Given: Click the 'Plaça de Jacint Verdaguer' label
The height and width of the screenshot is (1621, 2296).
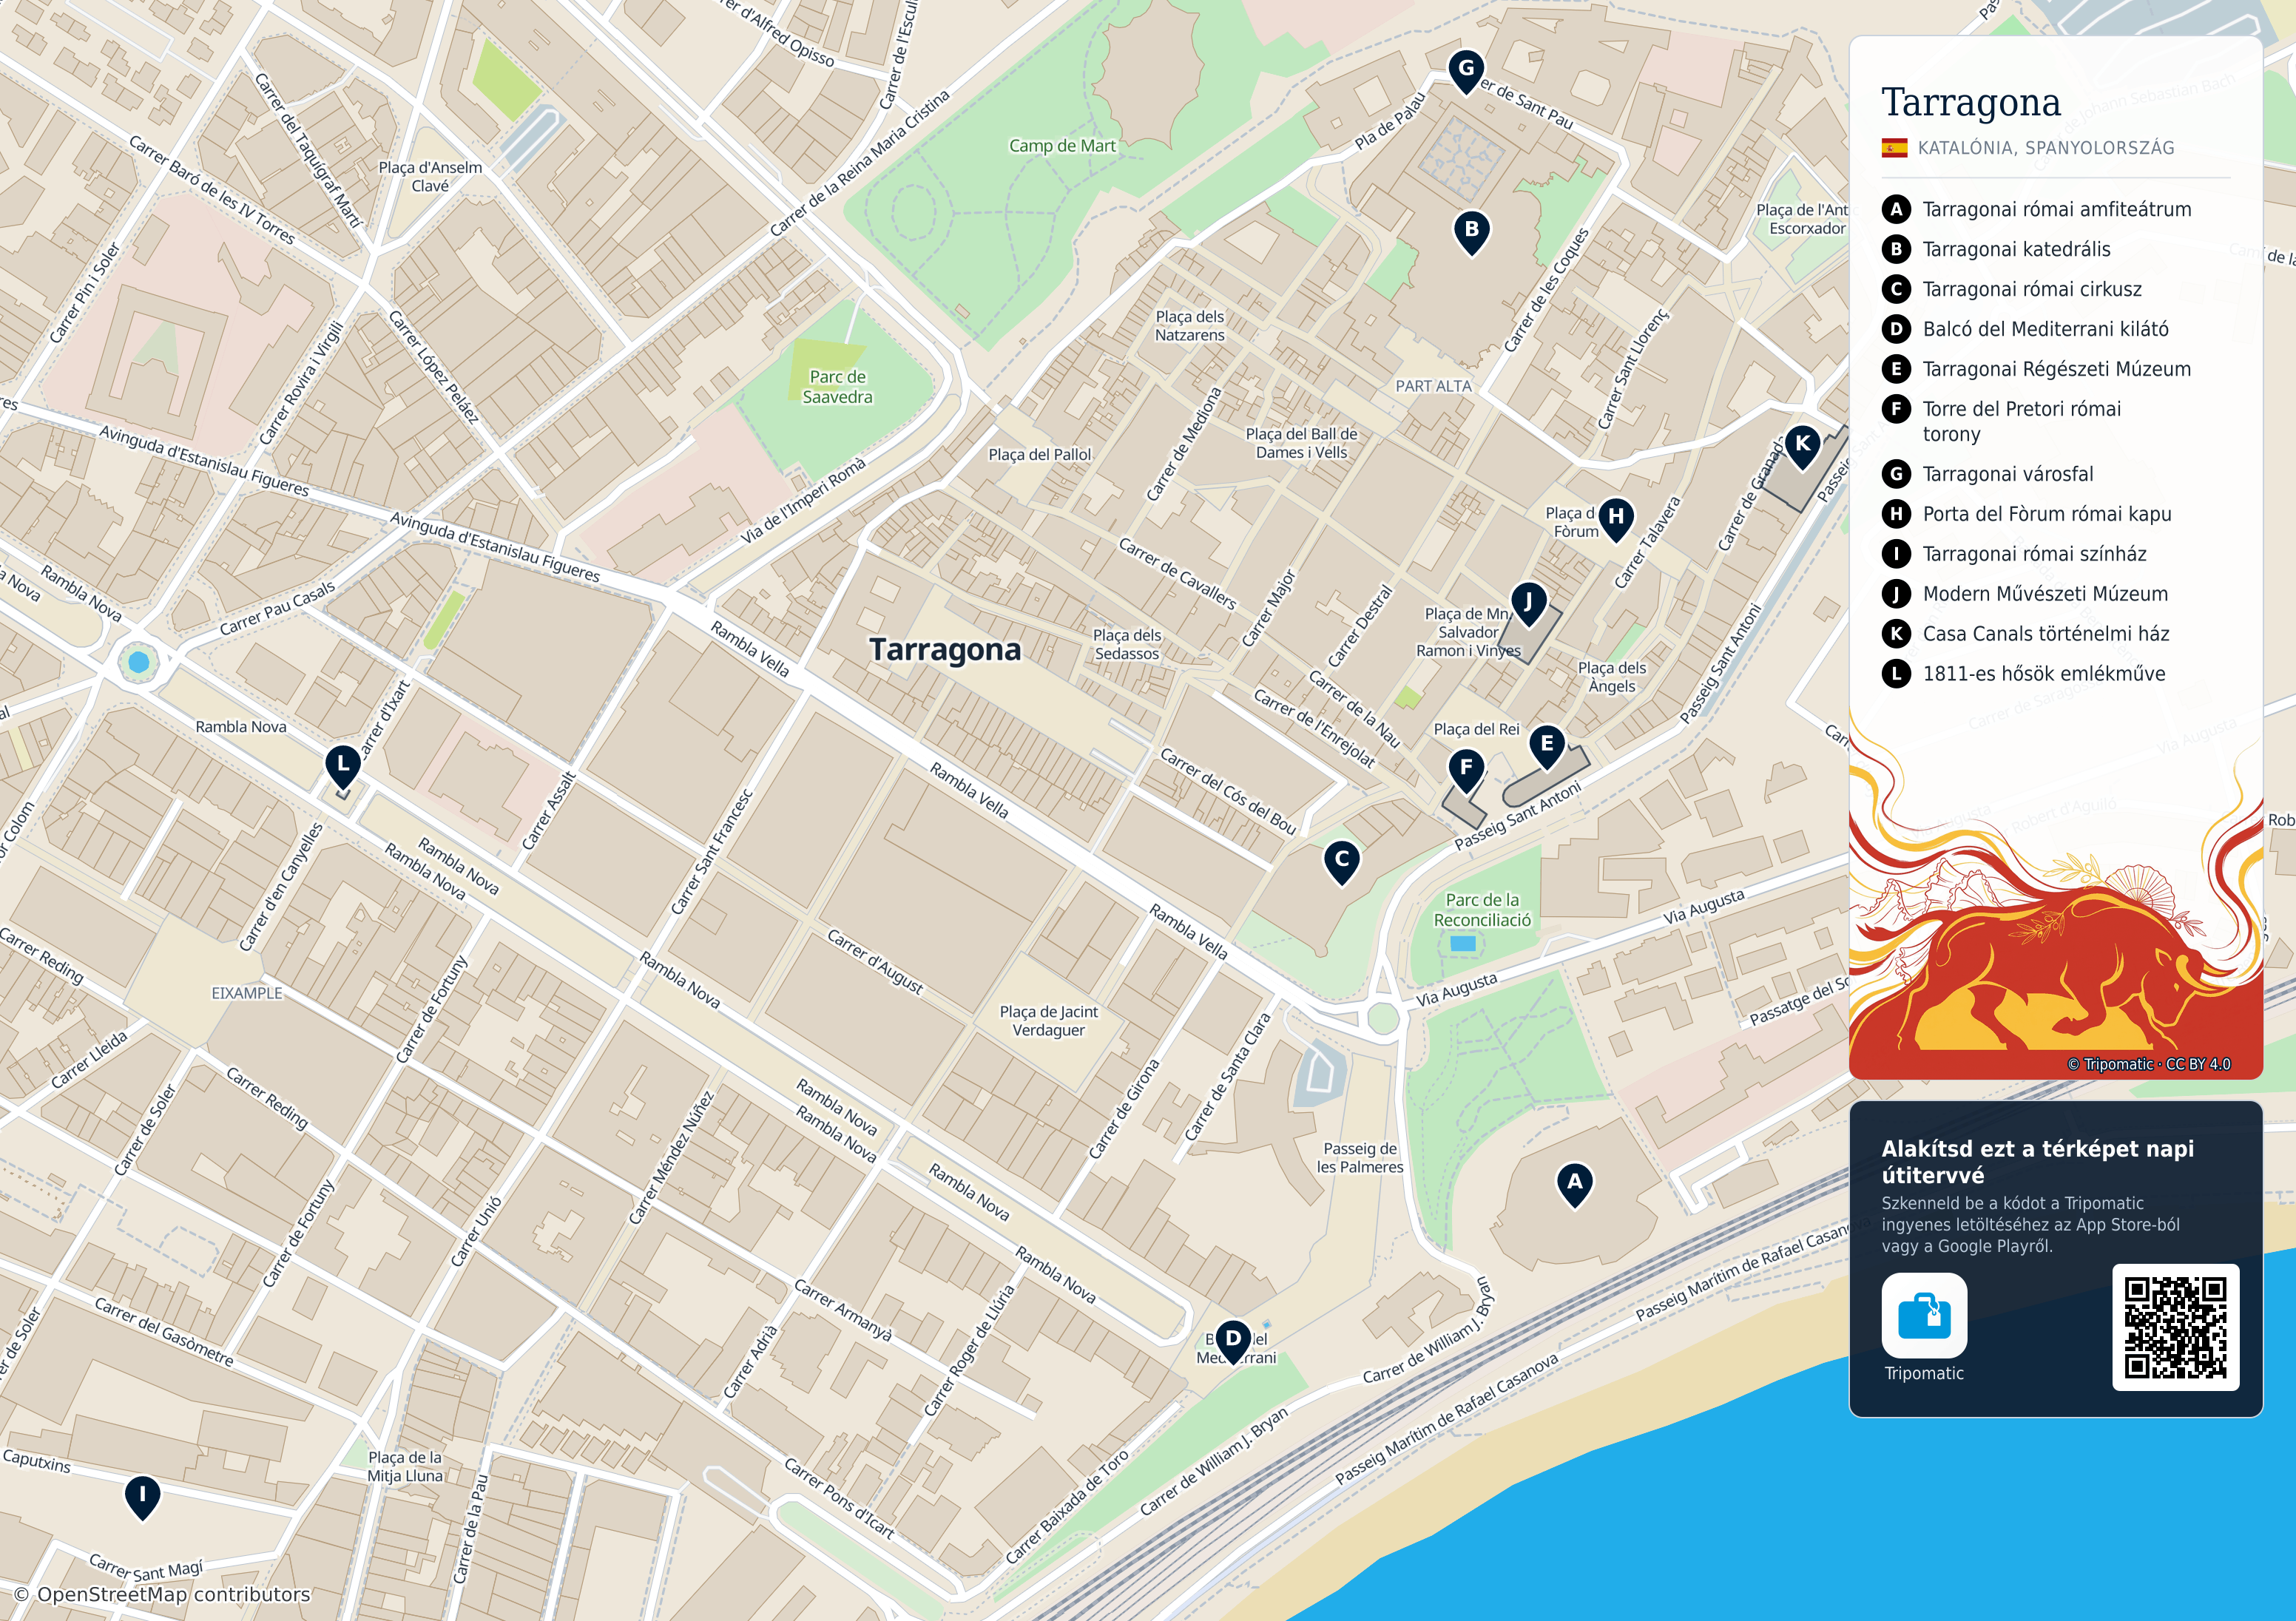Looking at the screenshot, I should [1048, 1021].
